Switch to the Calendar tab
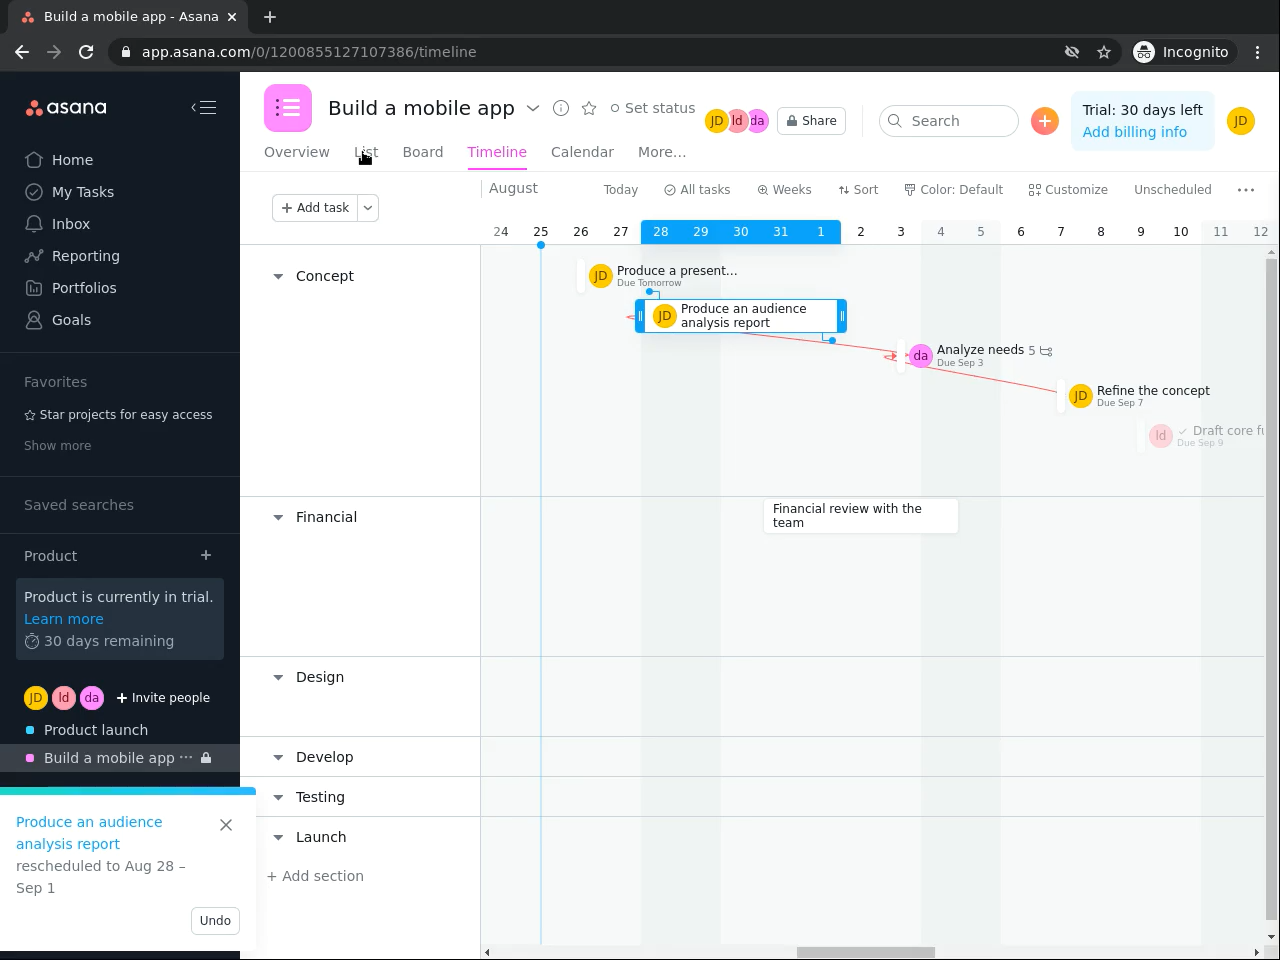The image size is (1280, 960). [x=582, y=152]
